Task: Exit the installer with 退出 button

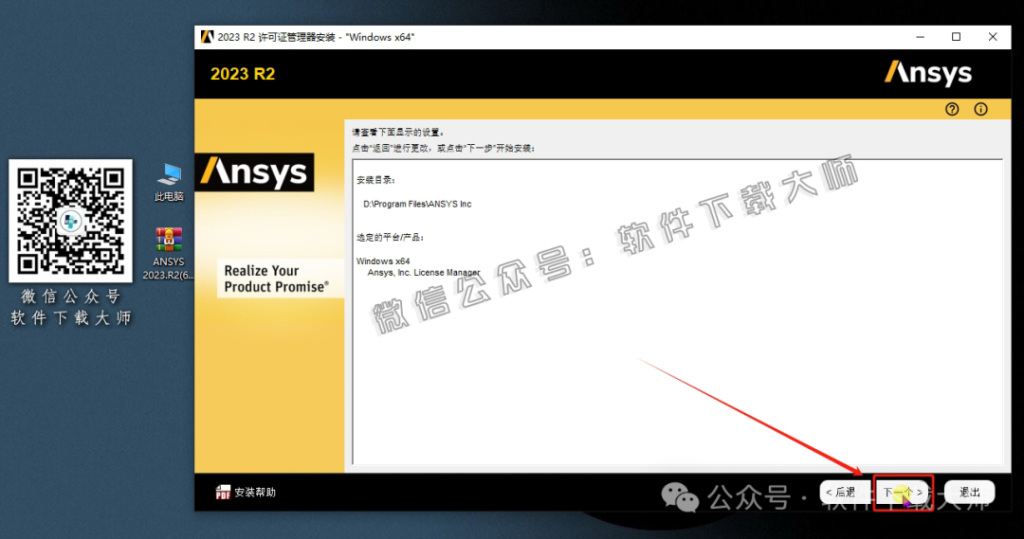Action: click(x=969, y=492)
